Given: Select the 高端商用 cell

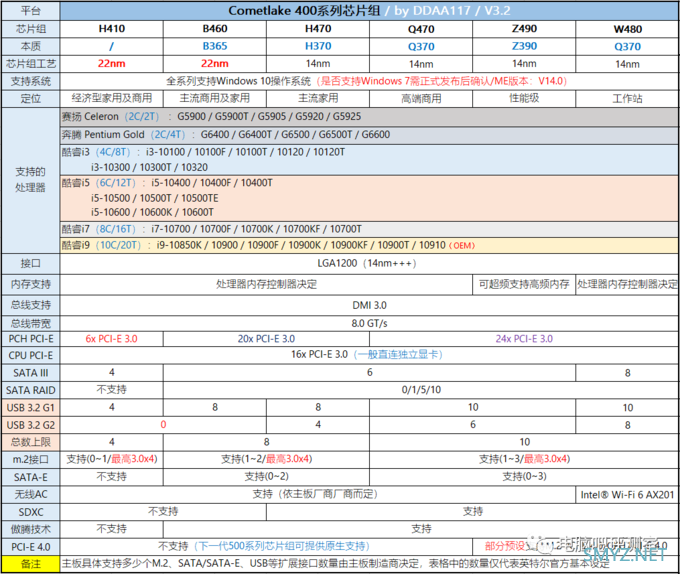Looking at the screenshot, I should (x=421, y=98).
